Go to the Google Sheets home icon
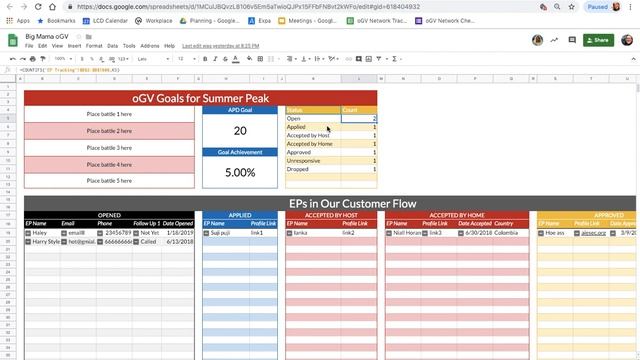This screenshot has width=640, height=360. (13, 40)
